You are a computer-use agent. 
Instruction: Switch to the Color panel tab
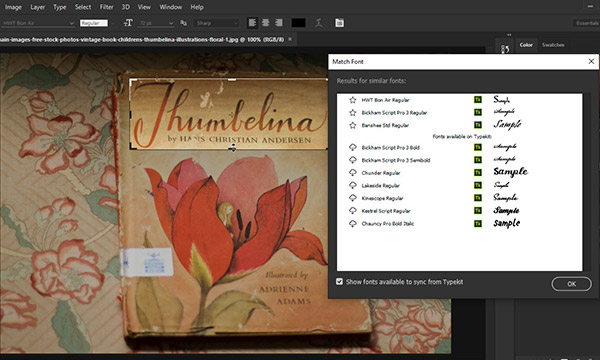click(526, 45)
